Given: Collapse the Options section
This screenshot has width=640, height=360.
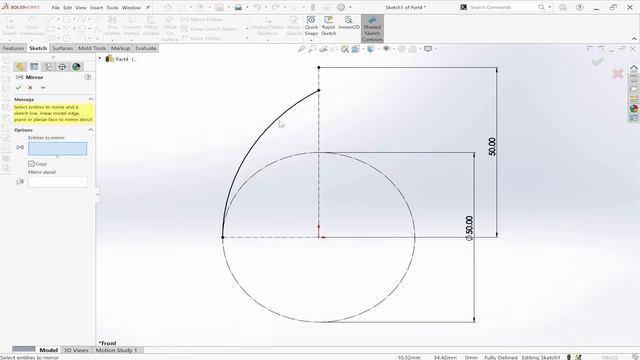Looking at the screenshot, I should 90,130.
